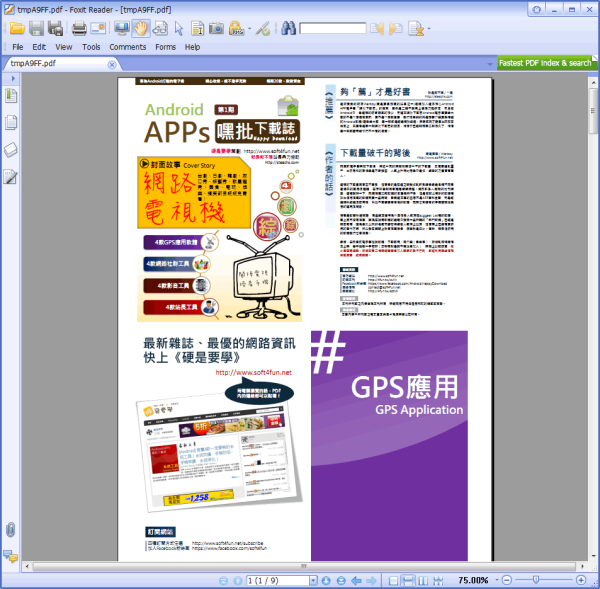Image resolution: width=600 pixels, height=589 pixels.
Task: Open the Bookmarks panel in sidebar
Action: click(x=11, y=95)
